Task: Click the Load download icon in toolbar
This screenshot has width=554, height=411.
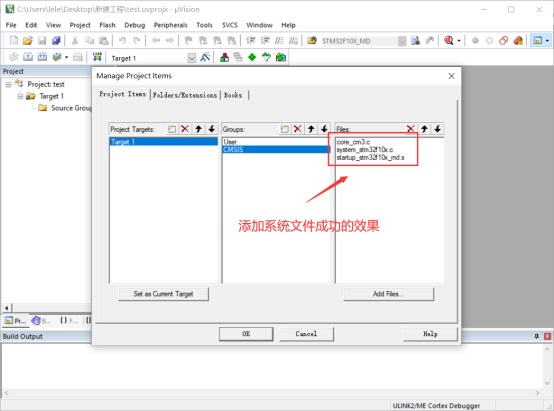Action: pyautogui.click(x=97, y=57)
